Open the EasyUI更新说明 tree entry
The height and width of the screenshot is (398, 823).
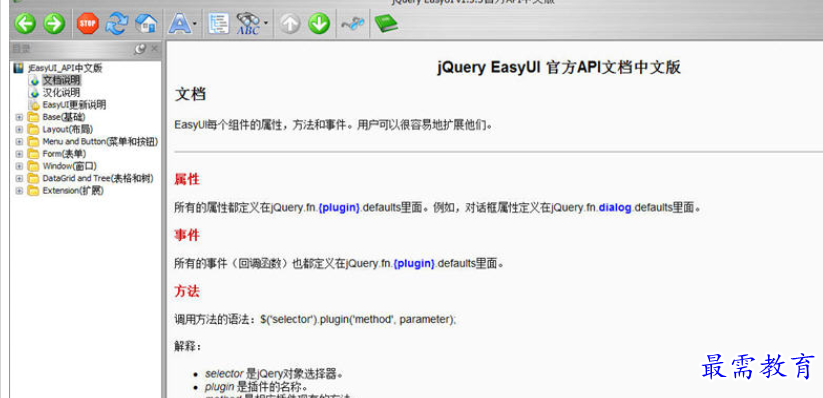tap(74, 104)
